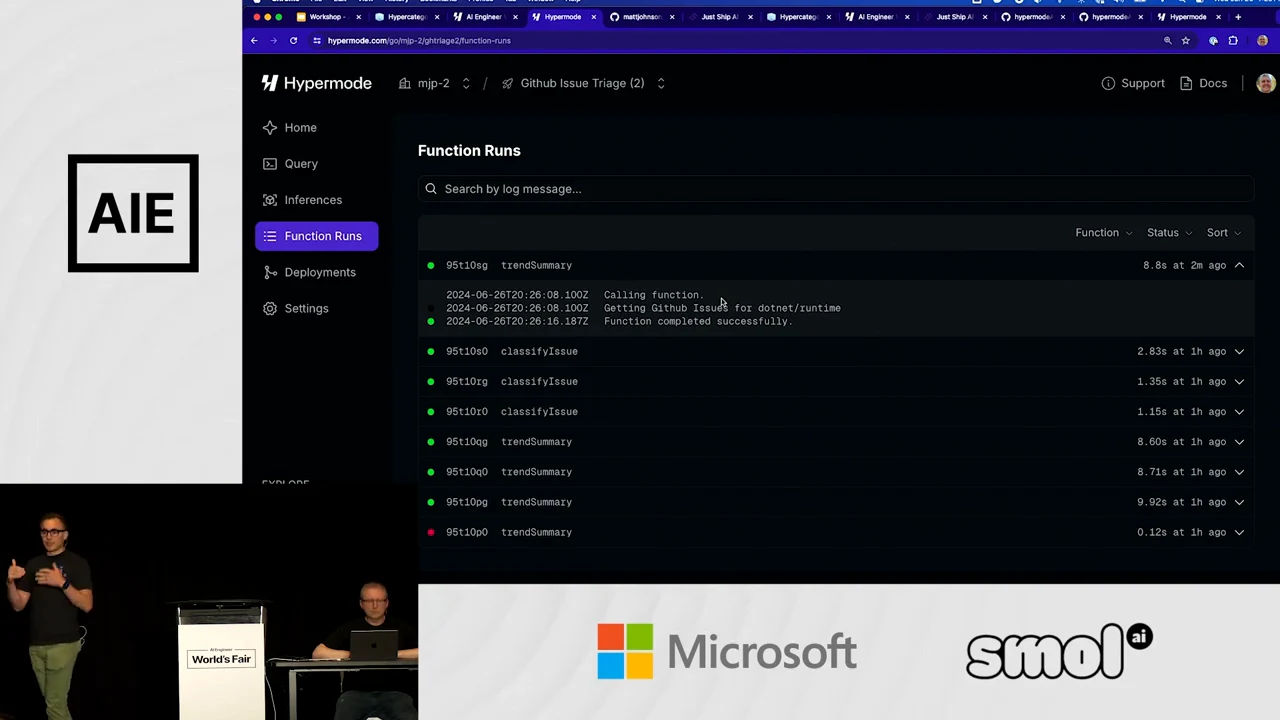Select the Inferences icon in the sidebar

(x=270, y=200)
